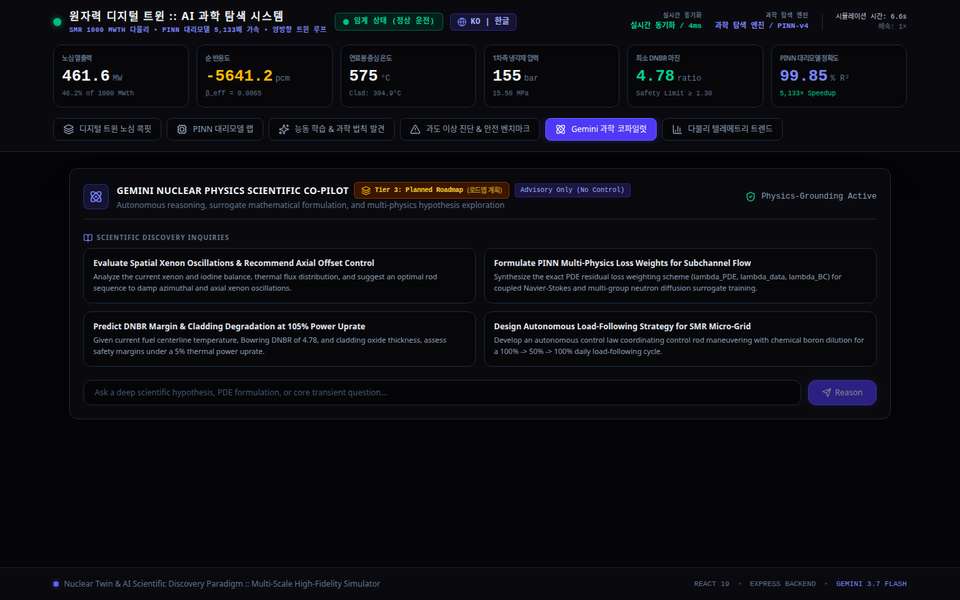
Task: Choose Design Autonomous Load-Following Strategy card
Action: click(680, 339)
